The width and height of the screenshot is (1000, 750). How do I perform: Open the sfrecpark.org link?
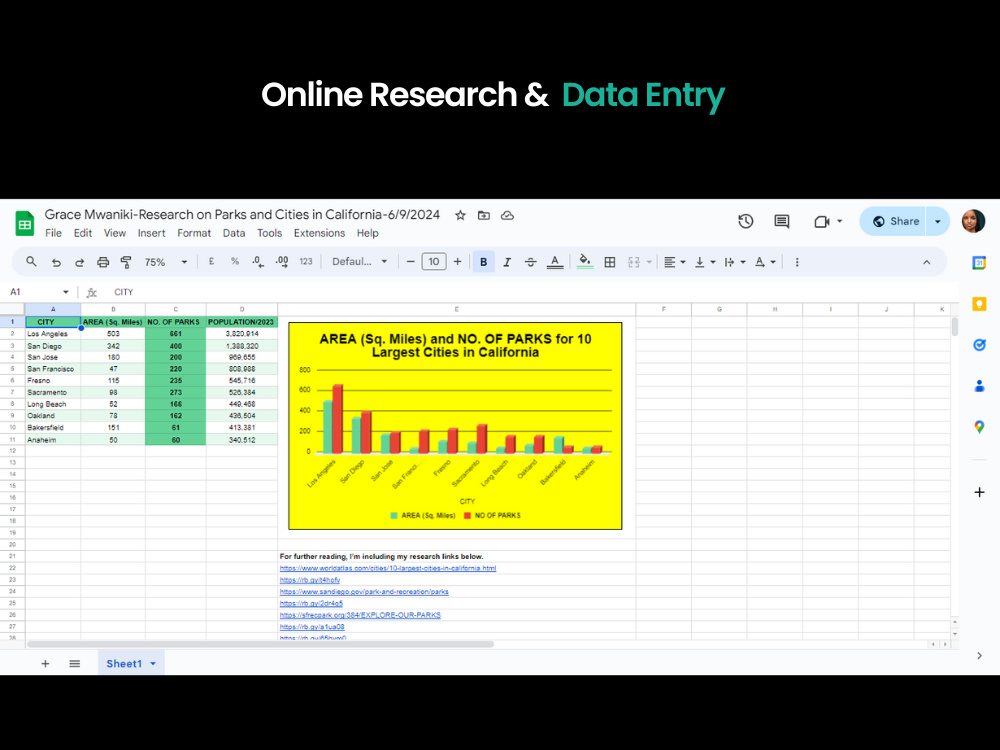pyautogui.click(x=360, y=615)
